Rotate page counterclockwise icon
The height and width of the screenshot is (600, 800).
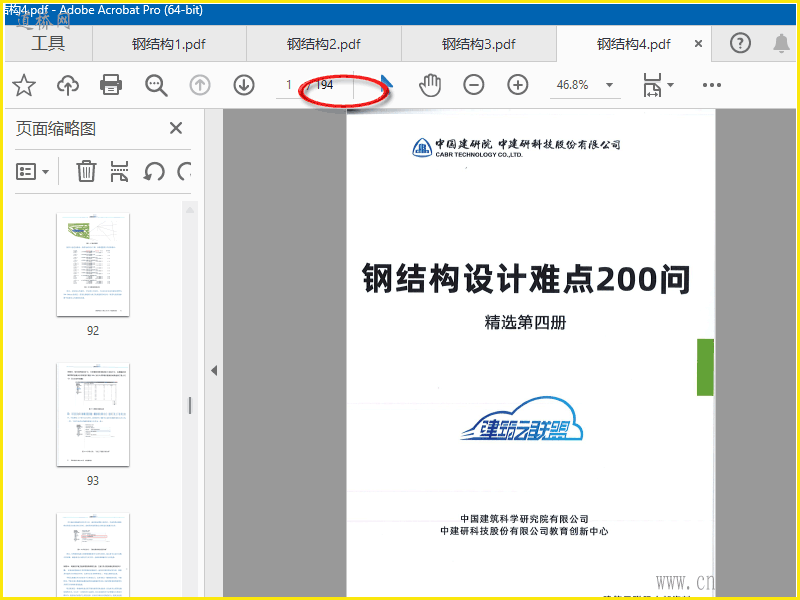[x=154, y=171]
